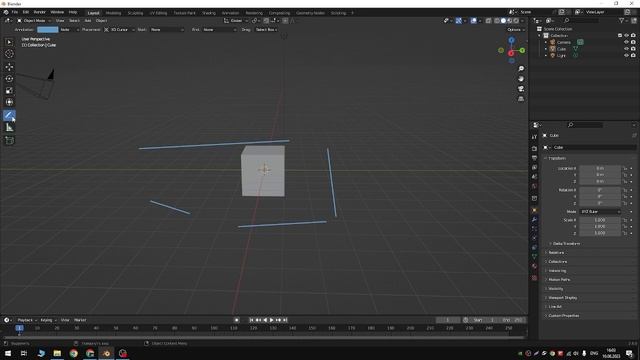This screenshot has height=360, width=640.
Task: Open the Scene properties tab icon
Action: tap(534, 177)
